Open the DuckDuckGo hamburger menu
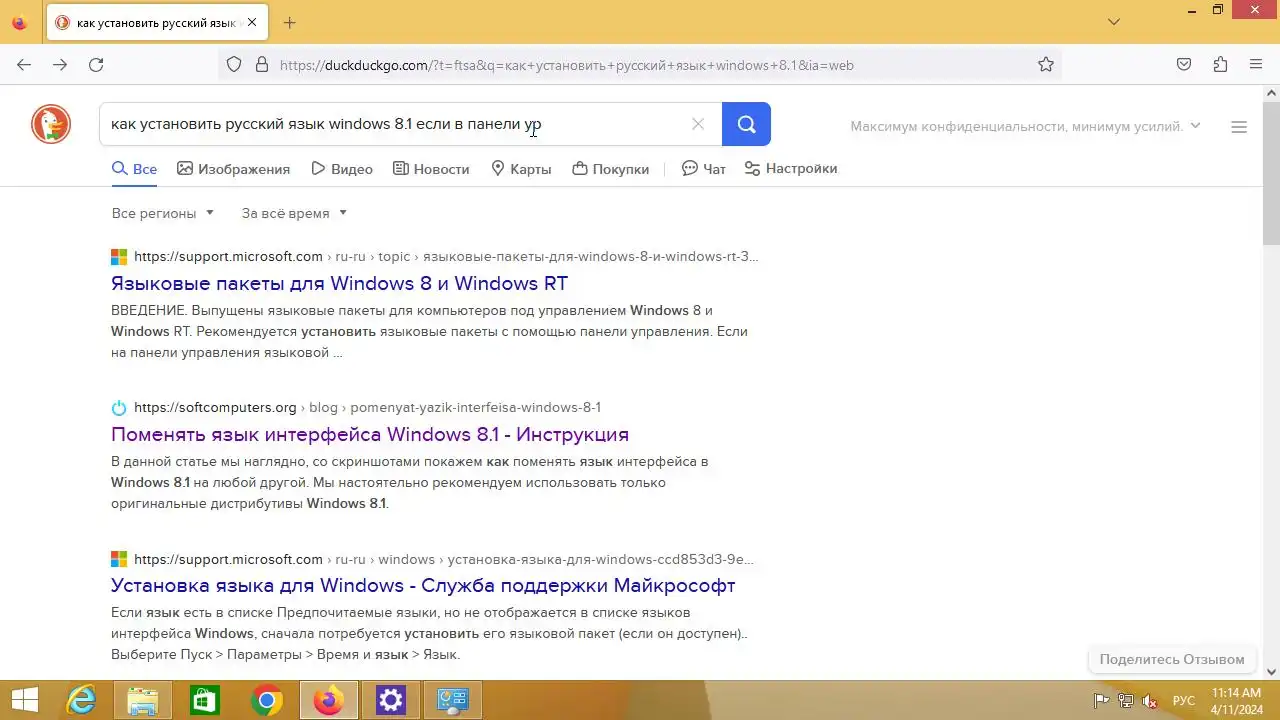1280x720 pixels. tap(1239, 127)
